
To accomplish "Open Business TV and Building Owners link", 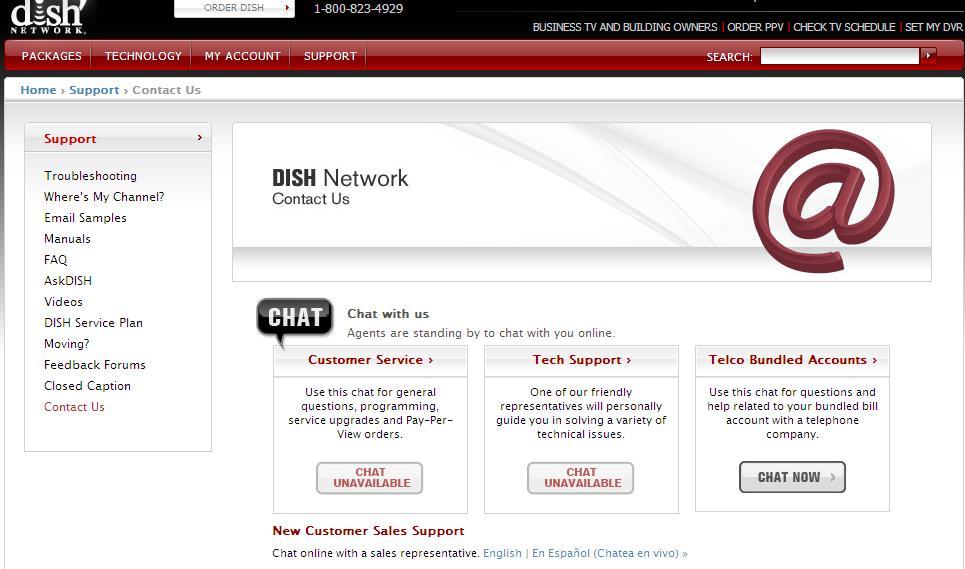I will coord(625,27).
